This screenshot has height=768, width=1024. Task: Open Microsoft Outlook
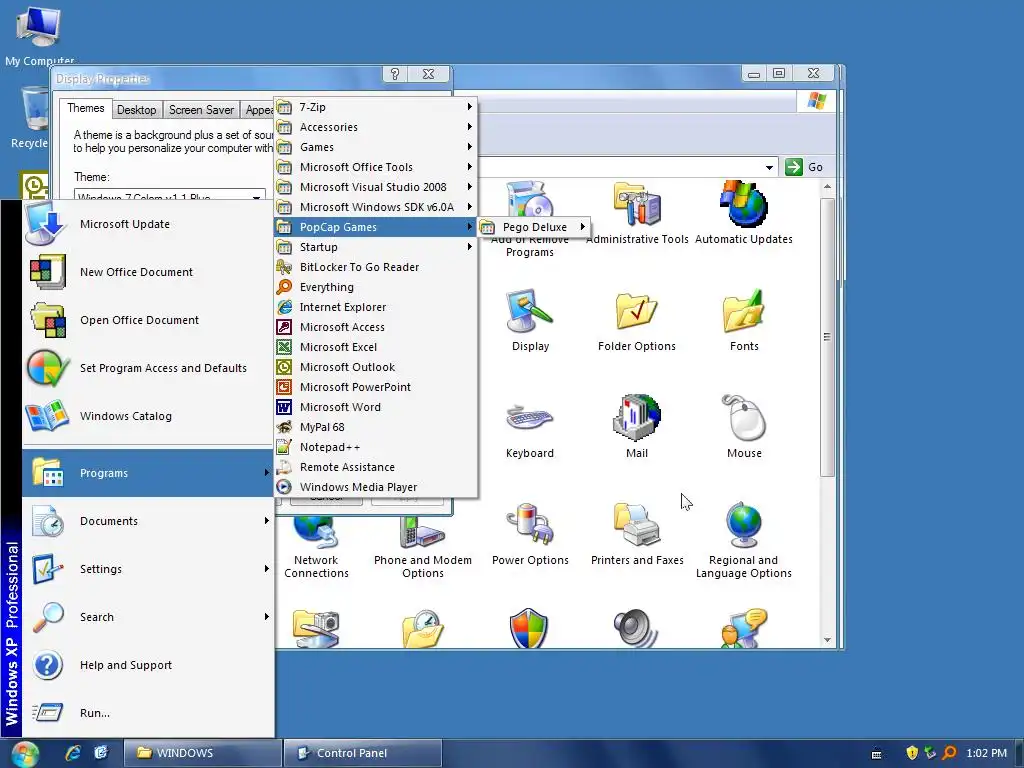[376, 367]
